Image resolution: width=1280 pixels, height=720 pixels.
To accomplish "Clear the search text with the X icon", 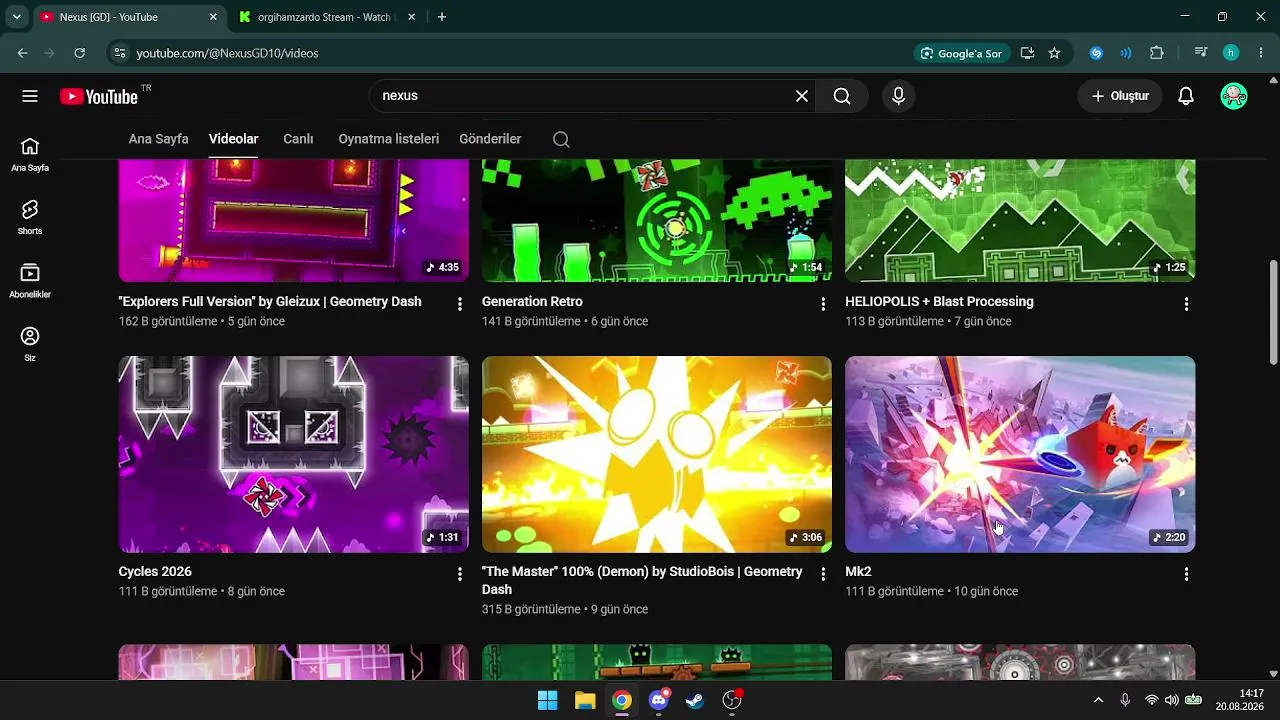I will coord(802,96).
